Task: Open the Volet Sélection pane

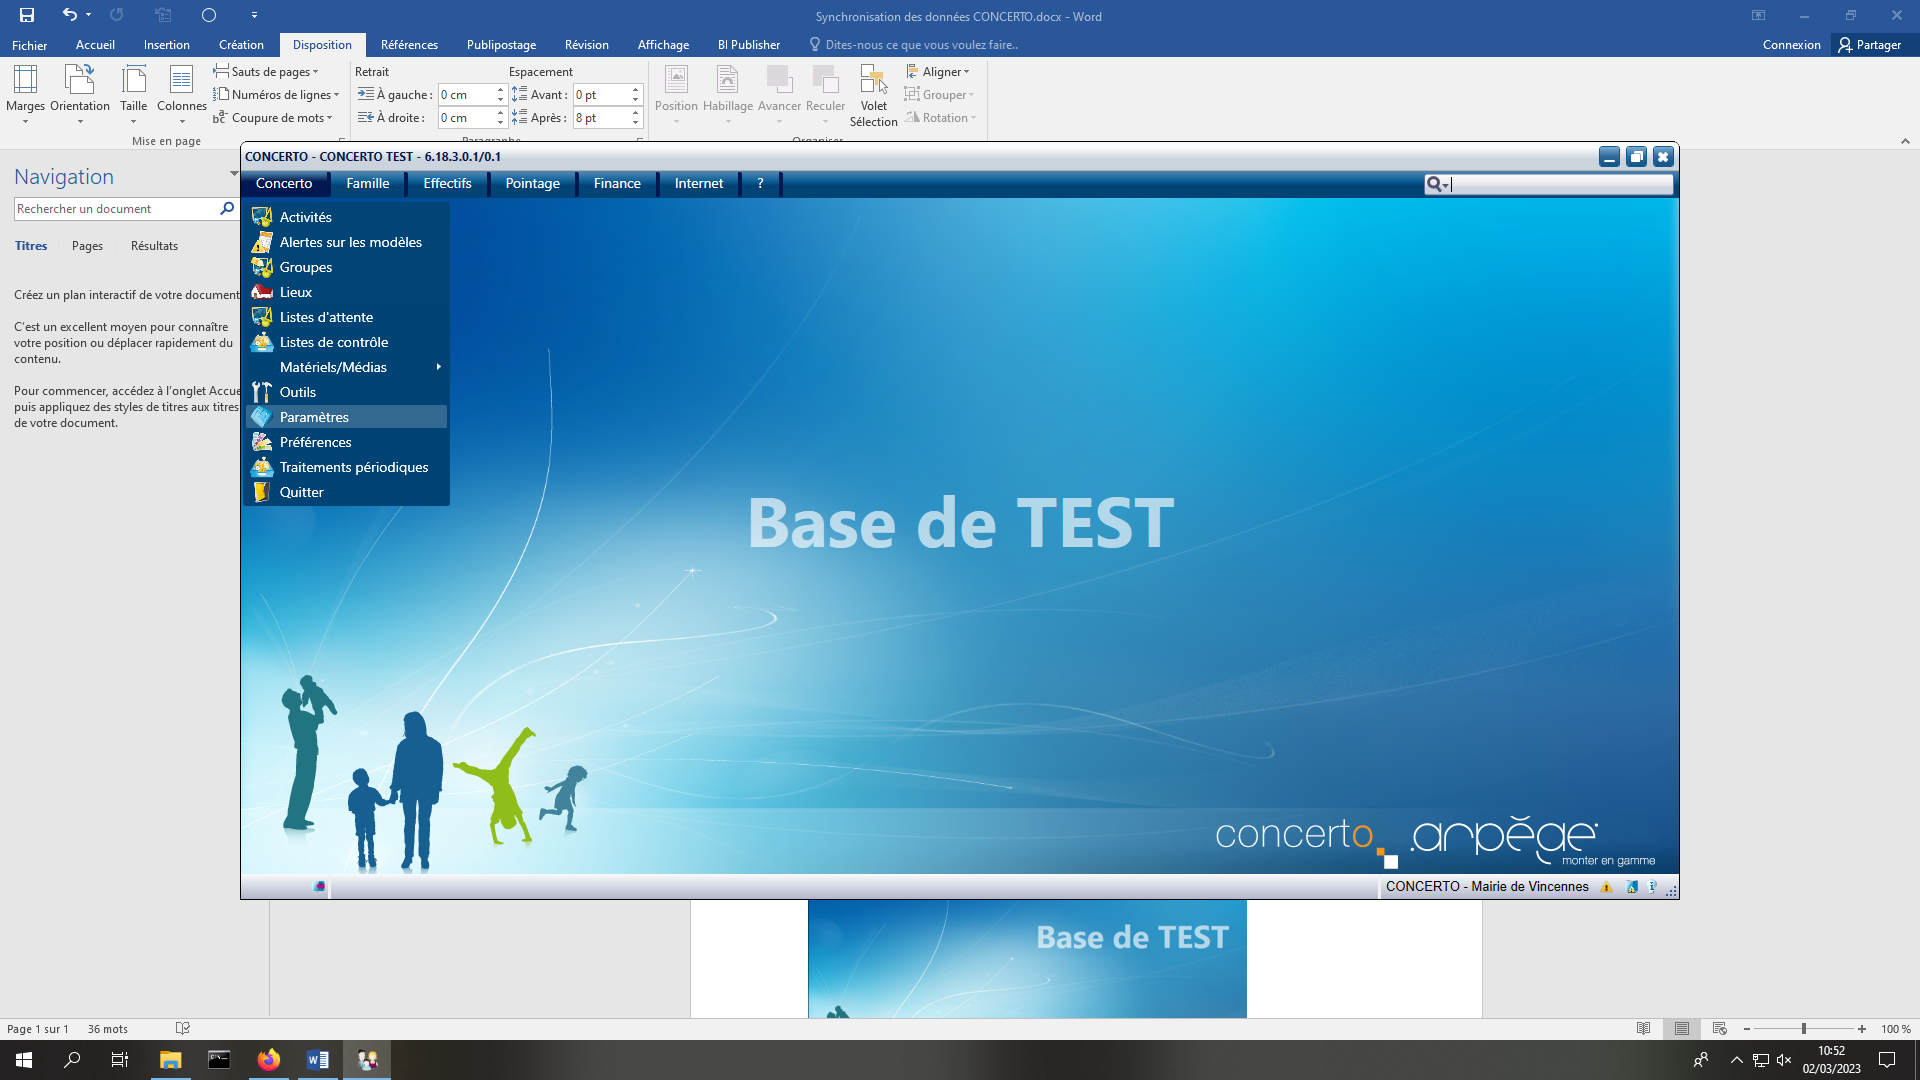Action: (874, 96)
